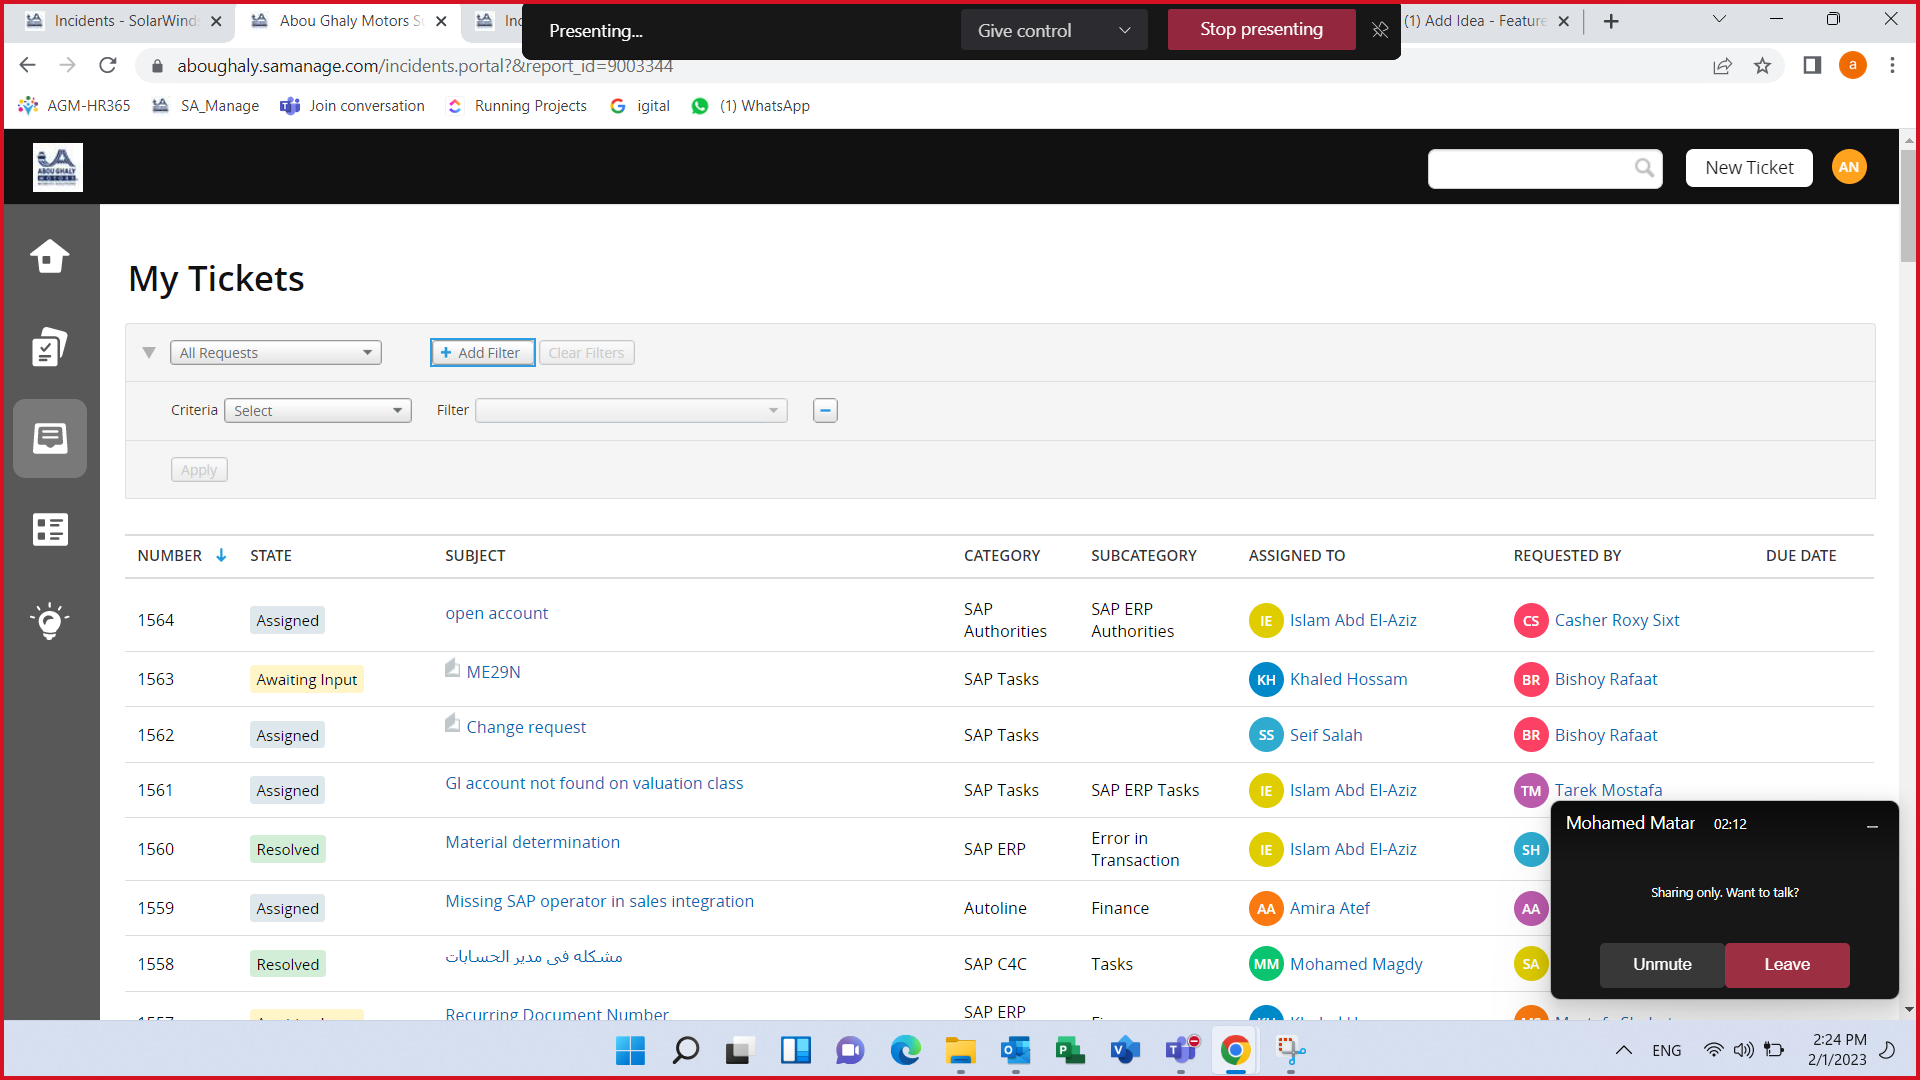Switch to Incidents - SolarWinds tab
This screenshot has width=1920, height=1080.
click(125, 21)
